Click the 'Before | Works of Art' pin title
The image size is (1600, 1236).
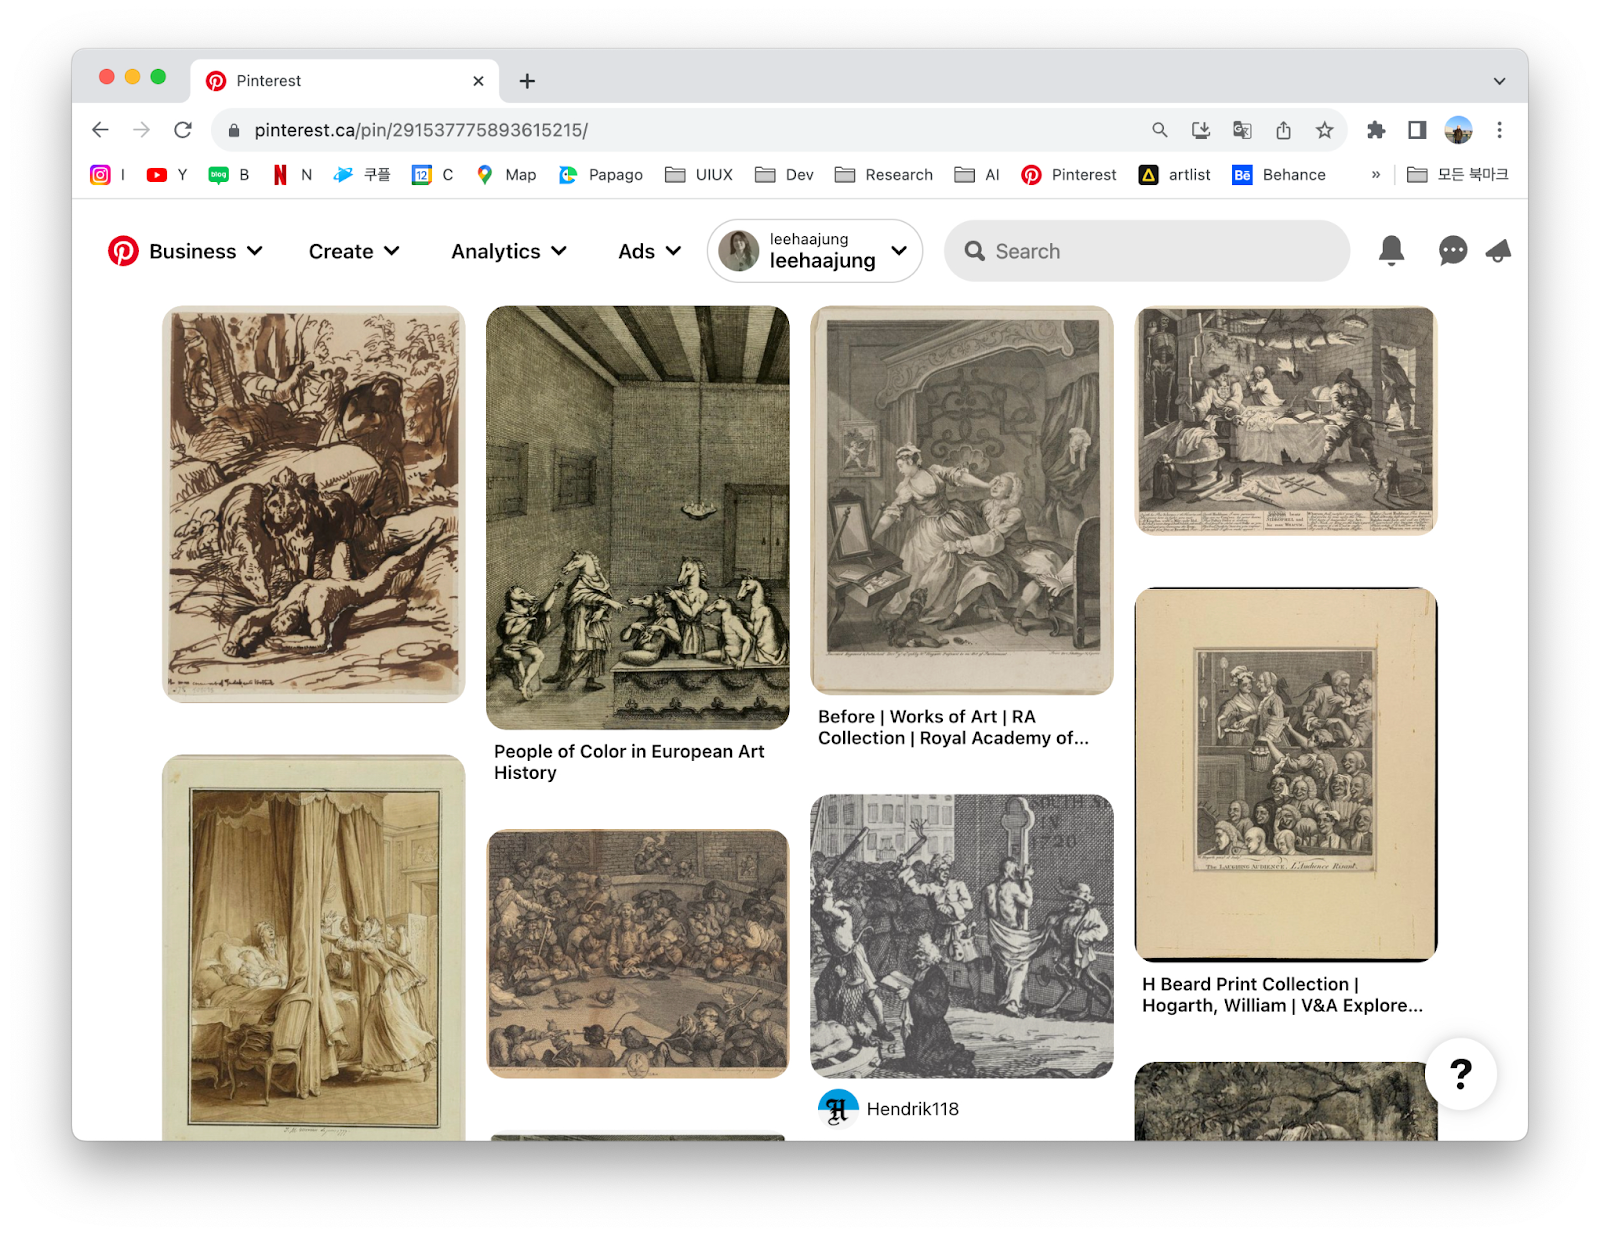[953, 727]
